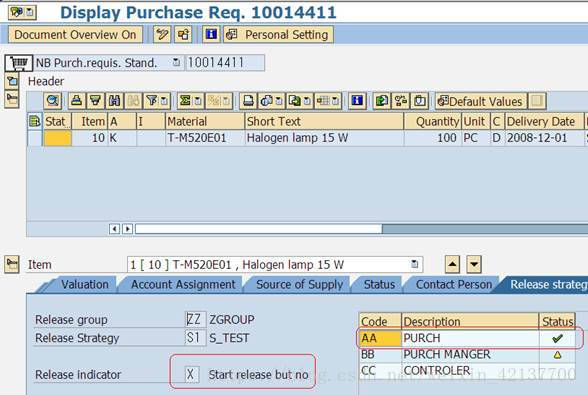Click the blank button after Default Values
588x395 pixels.
[x=537, y=101]
